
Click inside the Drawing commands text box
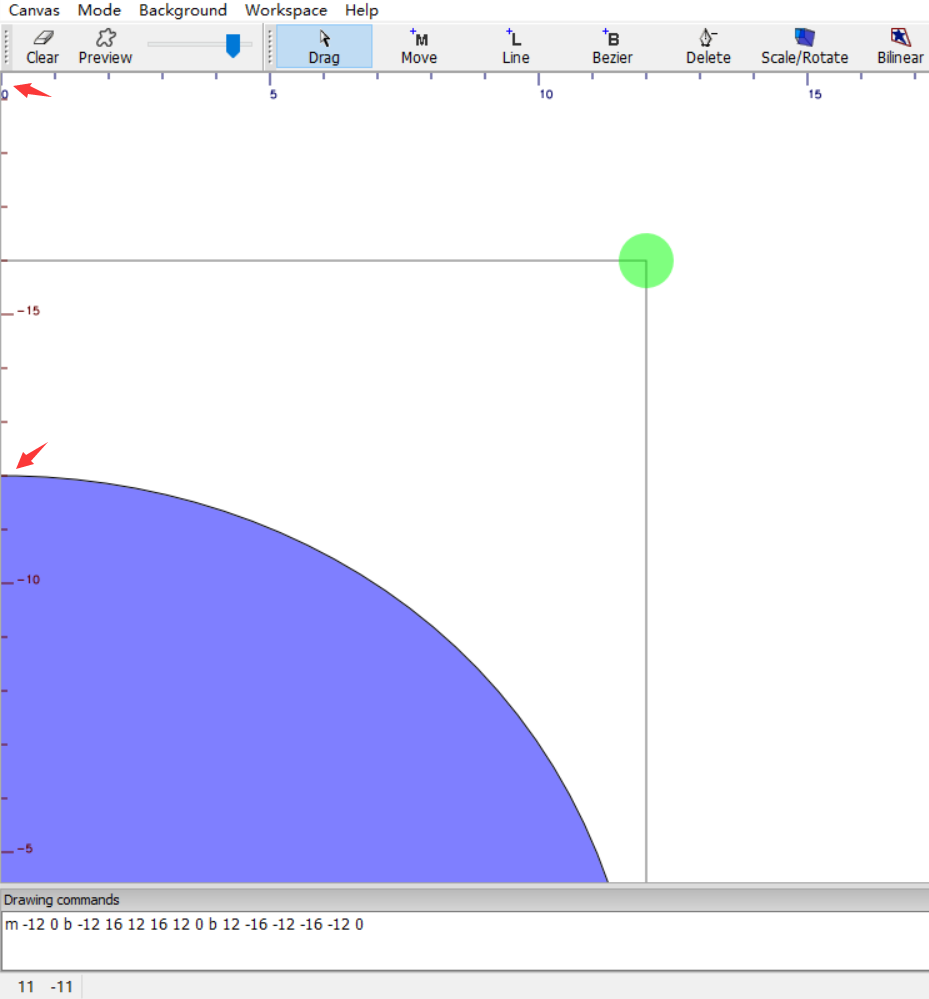click(x=465, y=941)
